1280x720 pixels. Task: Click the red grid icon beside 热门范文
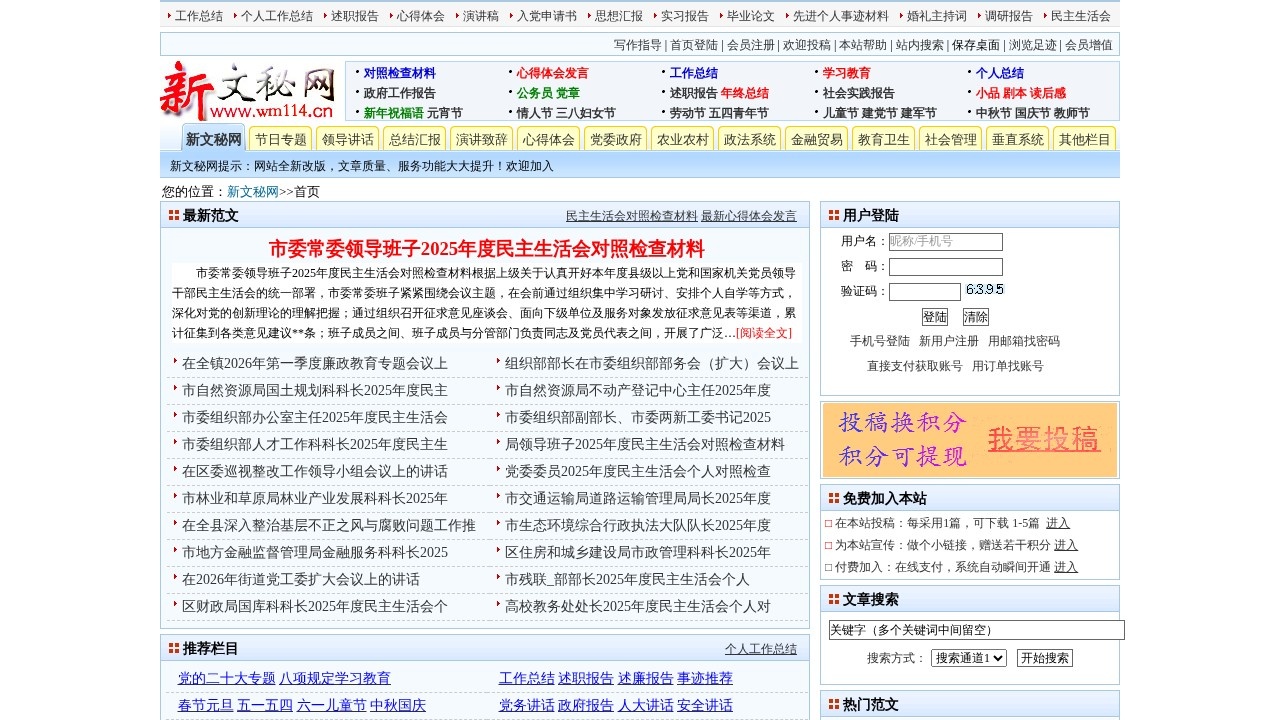coord(834,704)
